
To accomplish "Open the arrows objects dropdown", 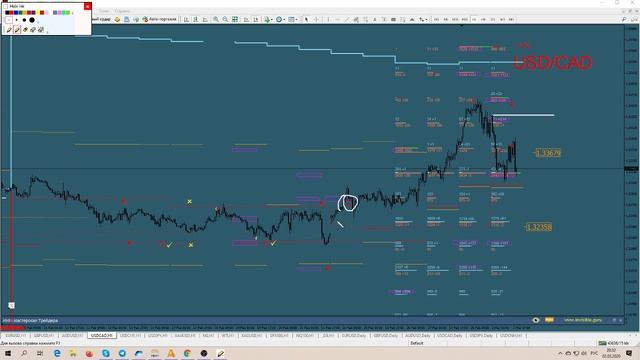I will [x=423, y=19].
